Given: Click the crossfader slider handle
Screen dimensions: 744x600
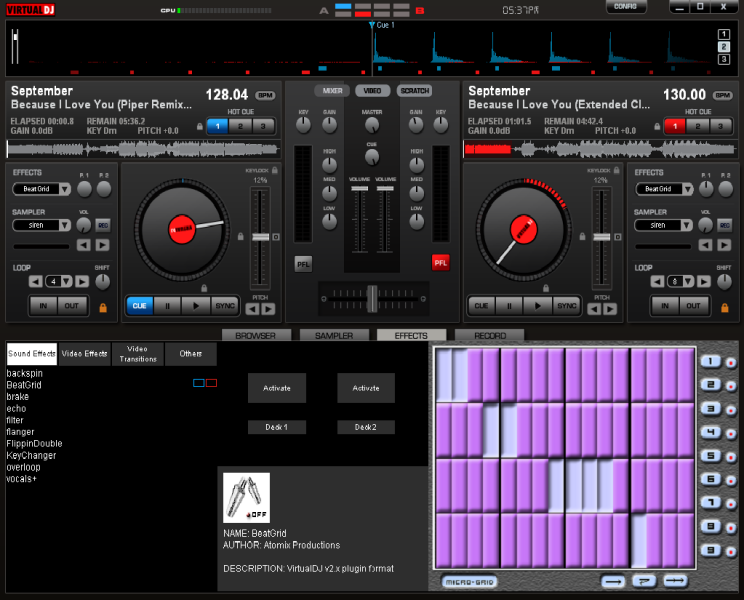Looking at the screenshot, I should tap(372, 297).
